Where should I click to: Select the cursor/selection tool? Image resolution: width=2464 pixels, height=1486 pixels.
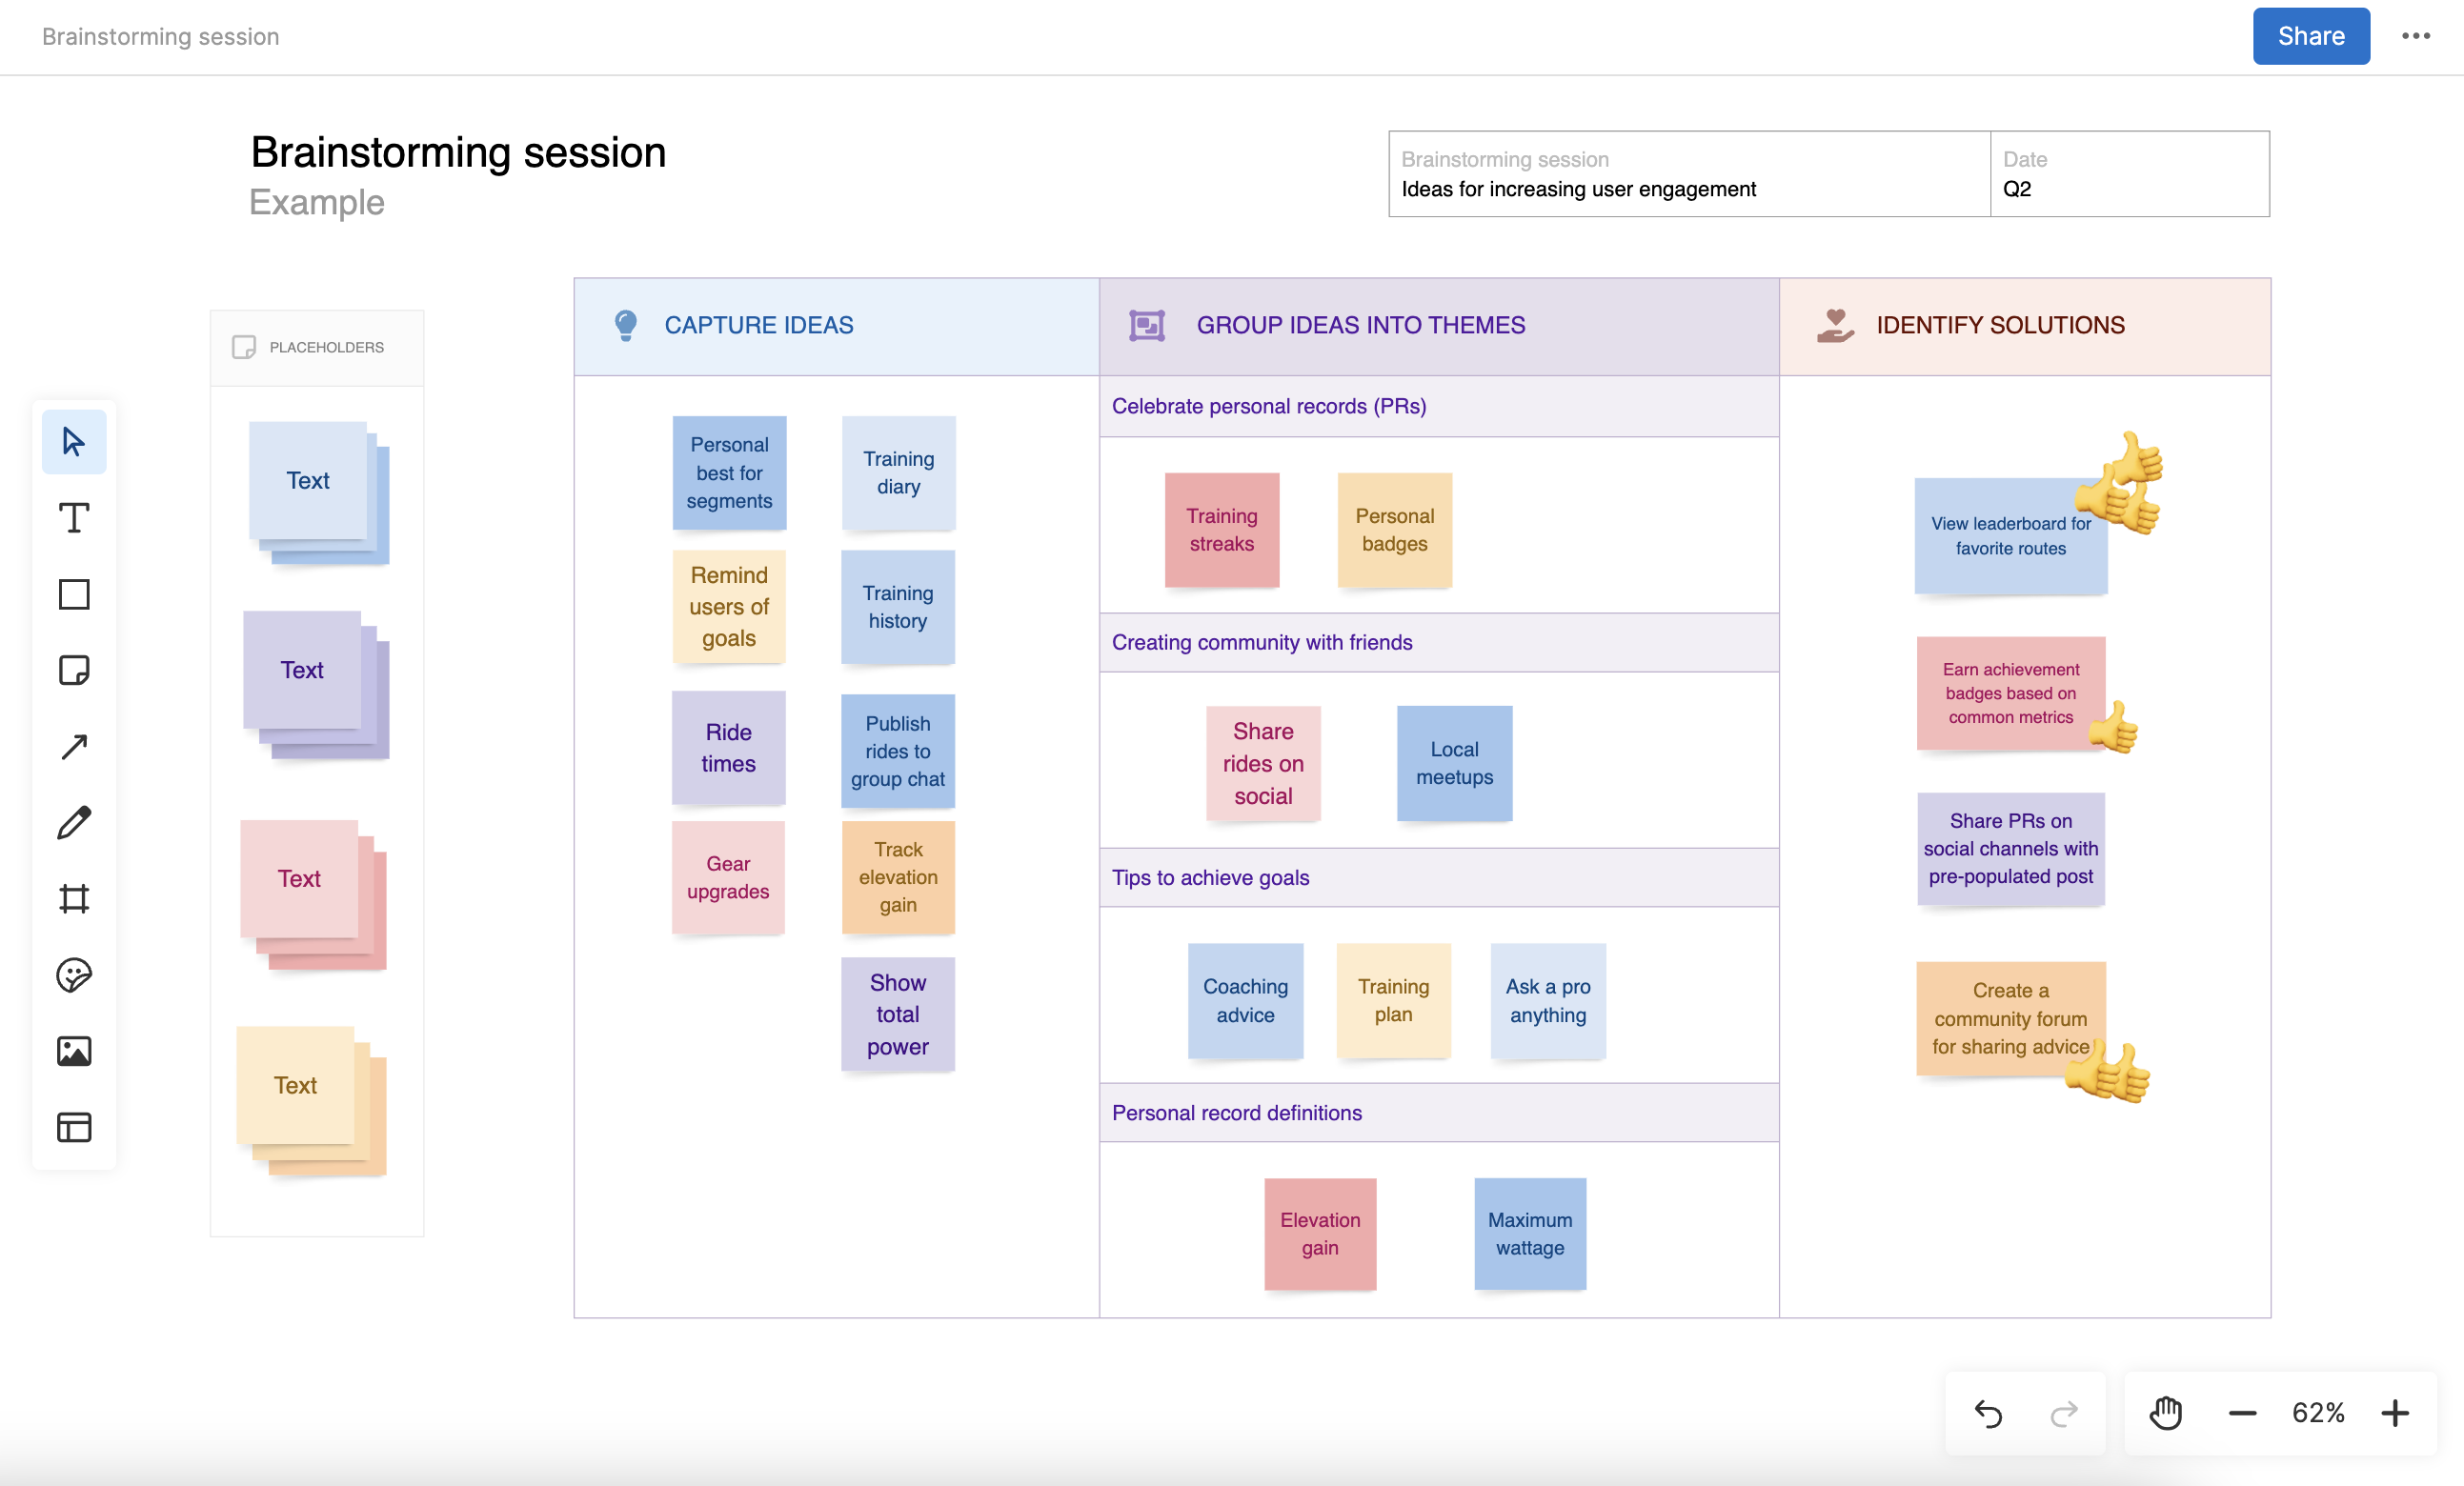click(73, 441)
